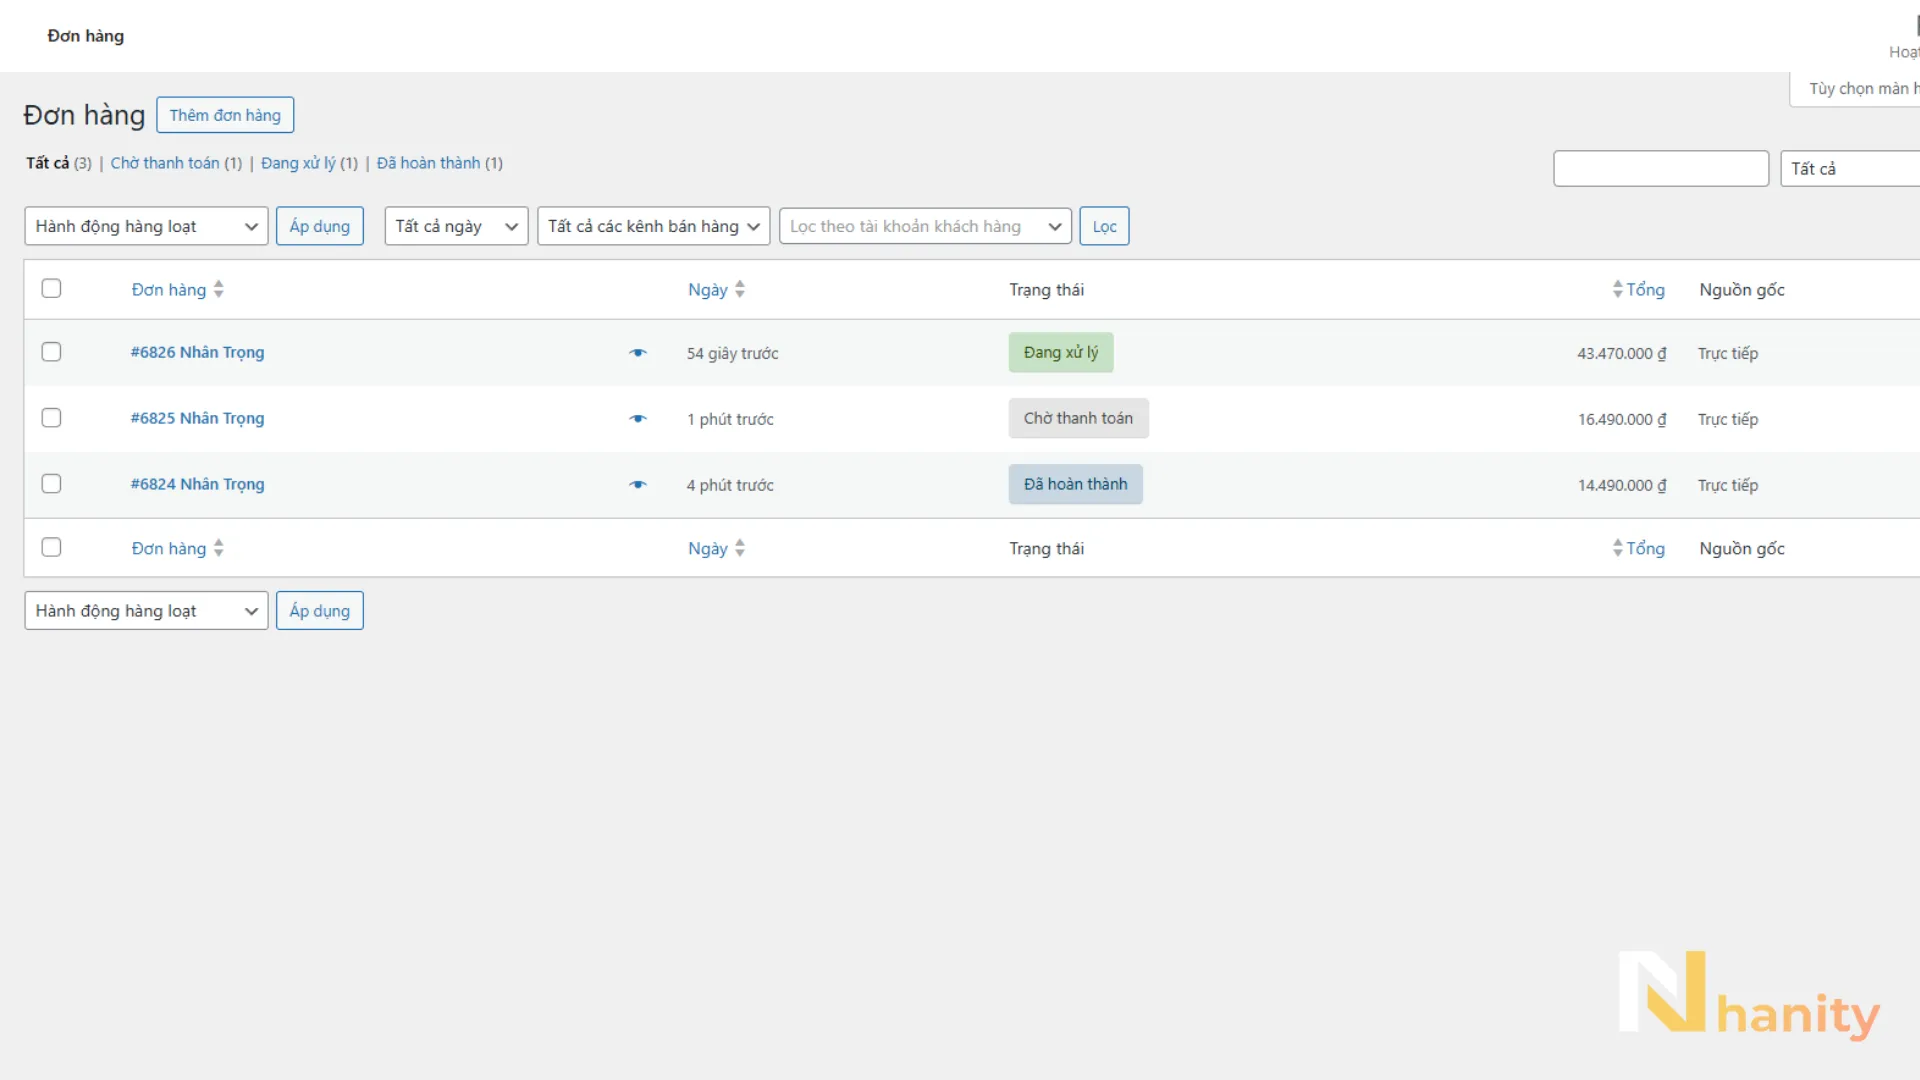Open order #6824 Nhân Trọng
Image resolution: width=1920 pixels, height=1080 pixels.
(197, 484)
